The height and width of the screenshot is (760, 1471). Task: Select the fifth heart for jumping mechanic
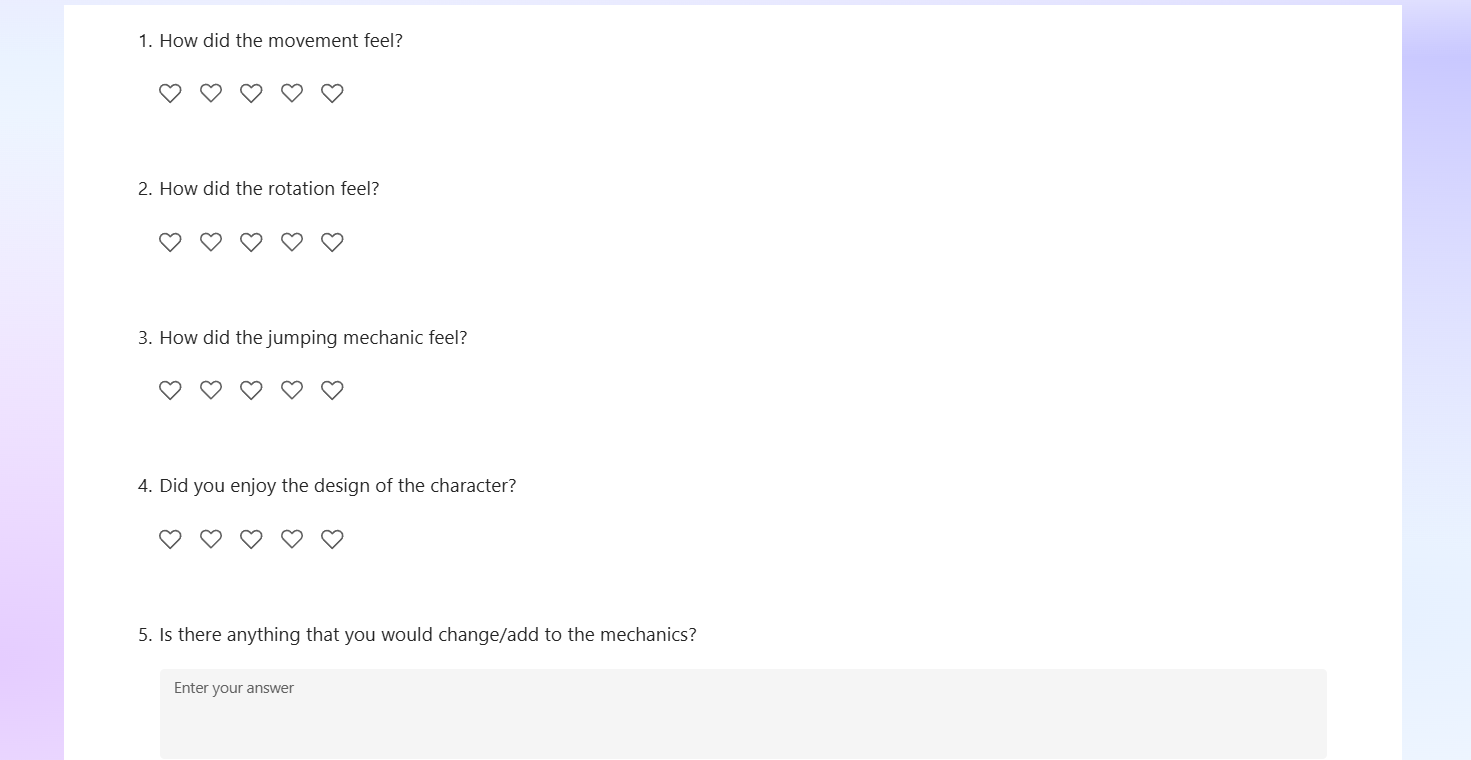pos(332,390)
